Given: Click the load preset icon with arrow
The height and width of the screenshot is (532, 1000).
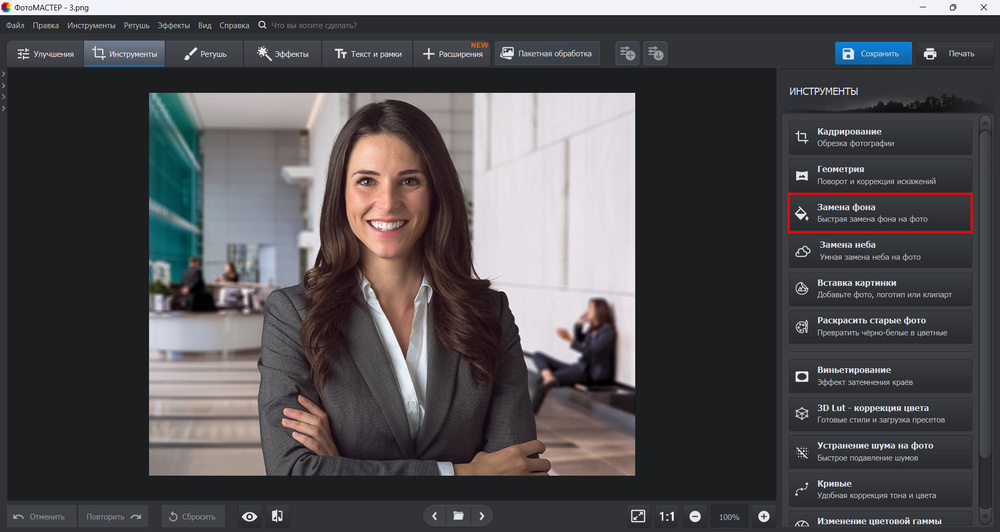Looking at the screenshot, I should (x=655, y=54).
